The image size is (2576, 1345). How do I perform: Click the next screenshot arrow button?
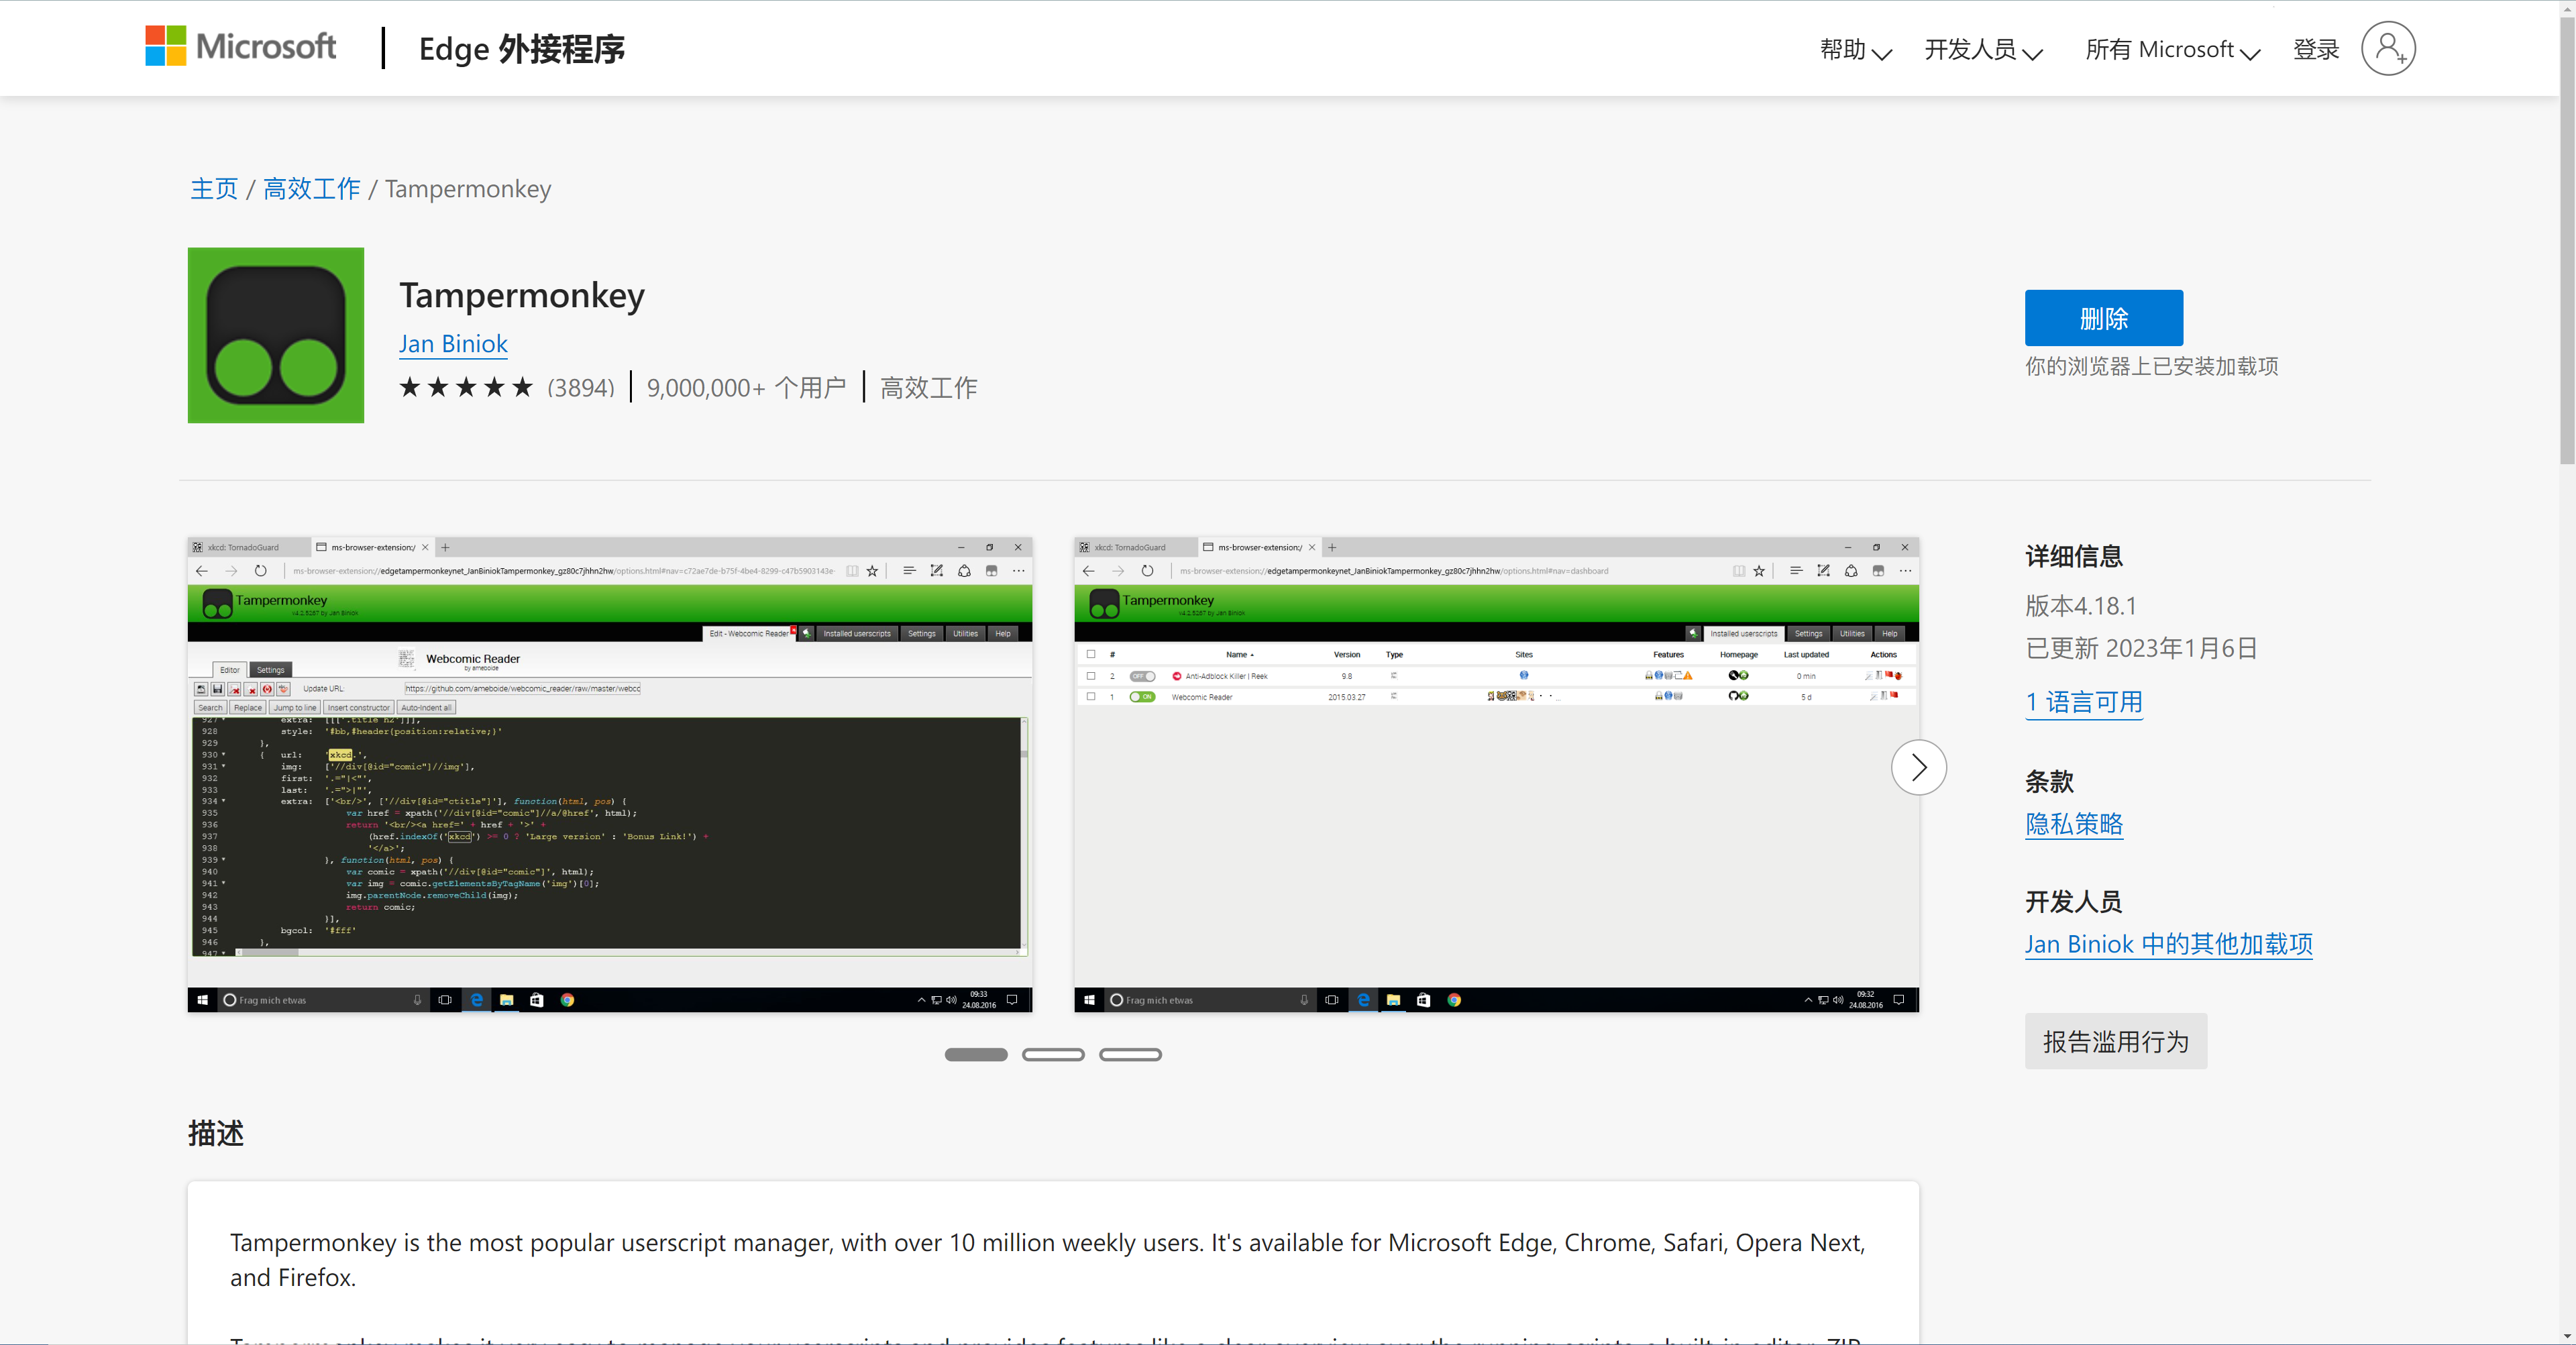(x=1918, y=767)
